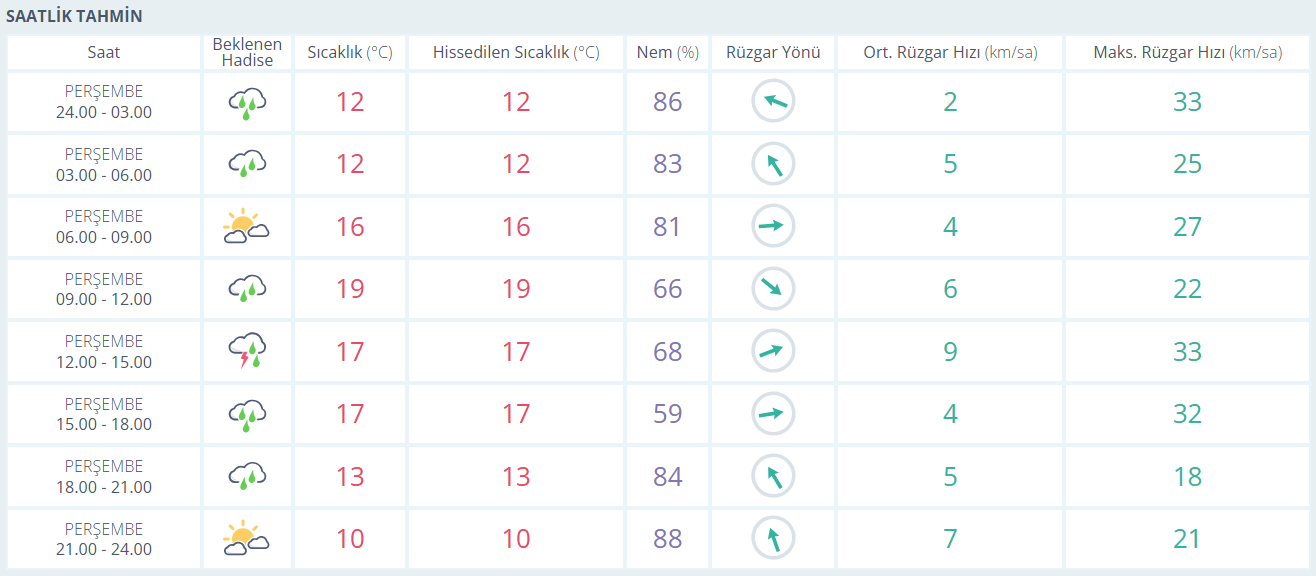Screen dimensions: 1316x576
Task: Select the Perşembe 09.00 - 12.00 time cell
Action: click(x=104, y=289)
